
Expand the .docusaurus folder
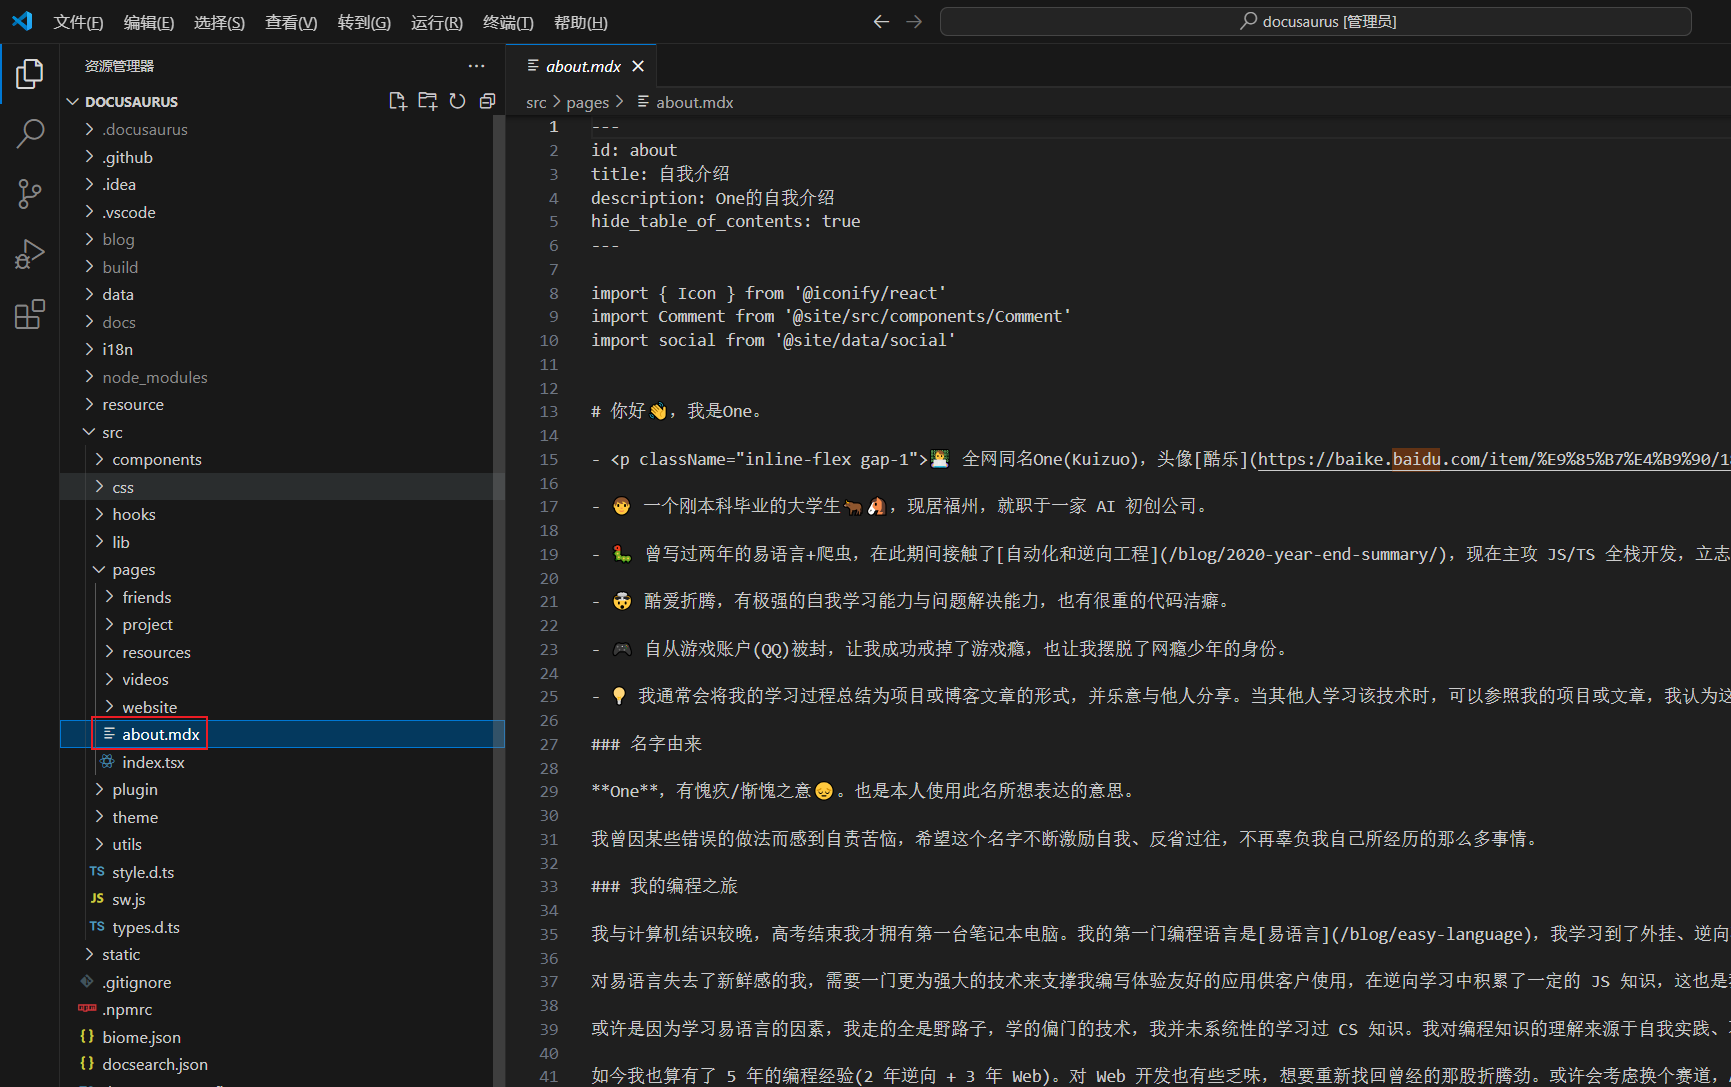coord(89,129)
